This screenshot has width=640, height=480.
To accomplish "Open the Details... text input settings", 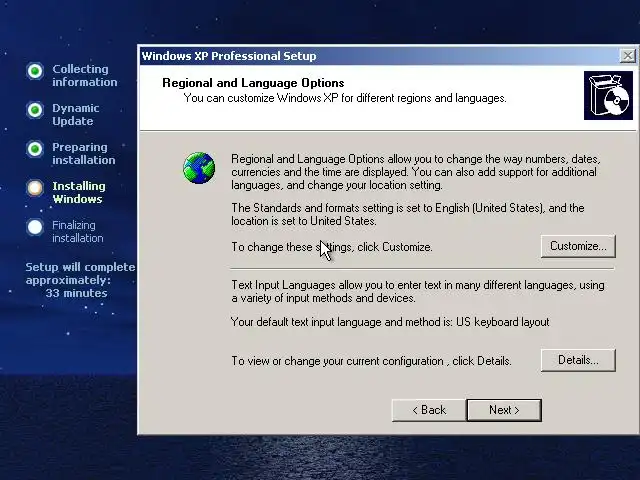I will click(x=578, y=360).
